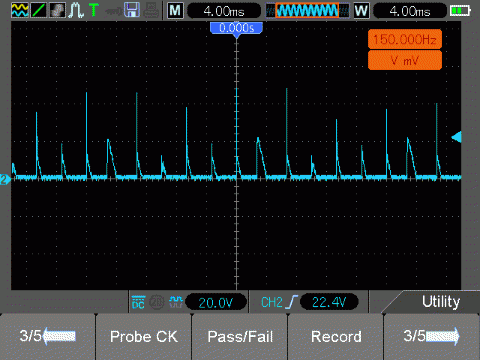Click the green diagonal line icon

coord(38,10)
